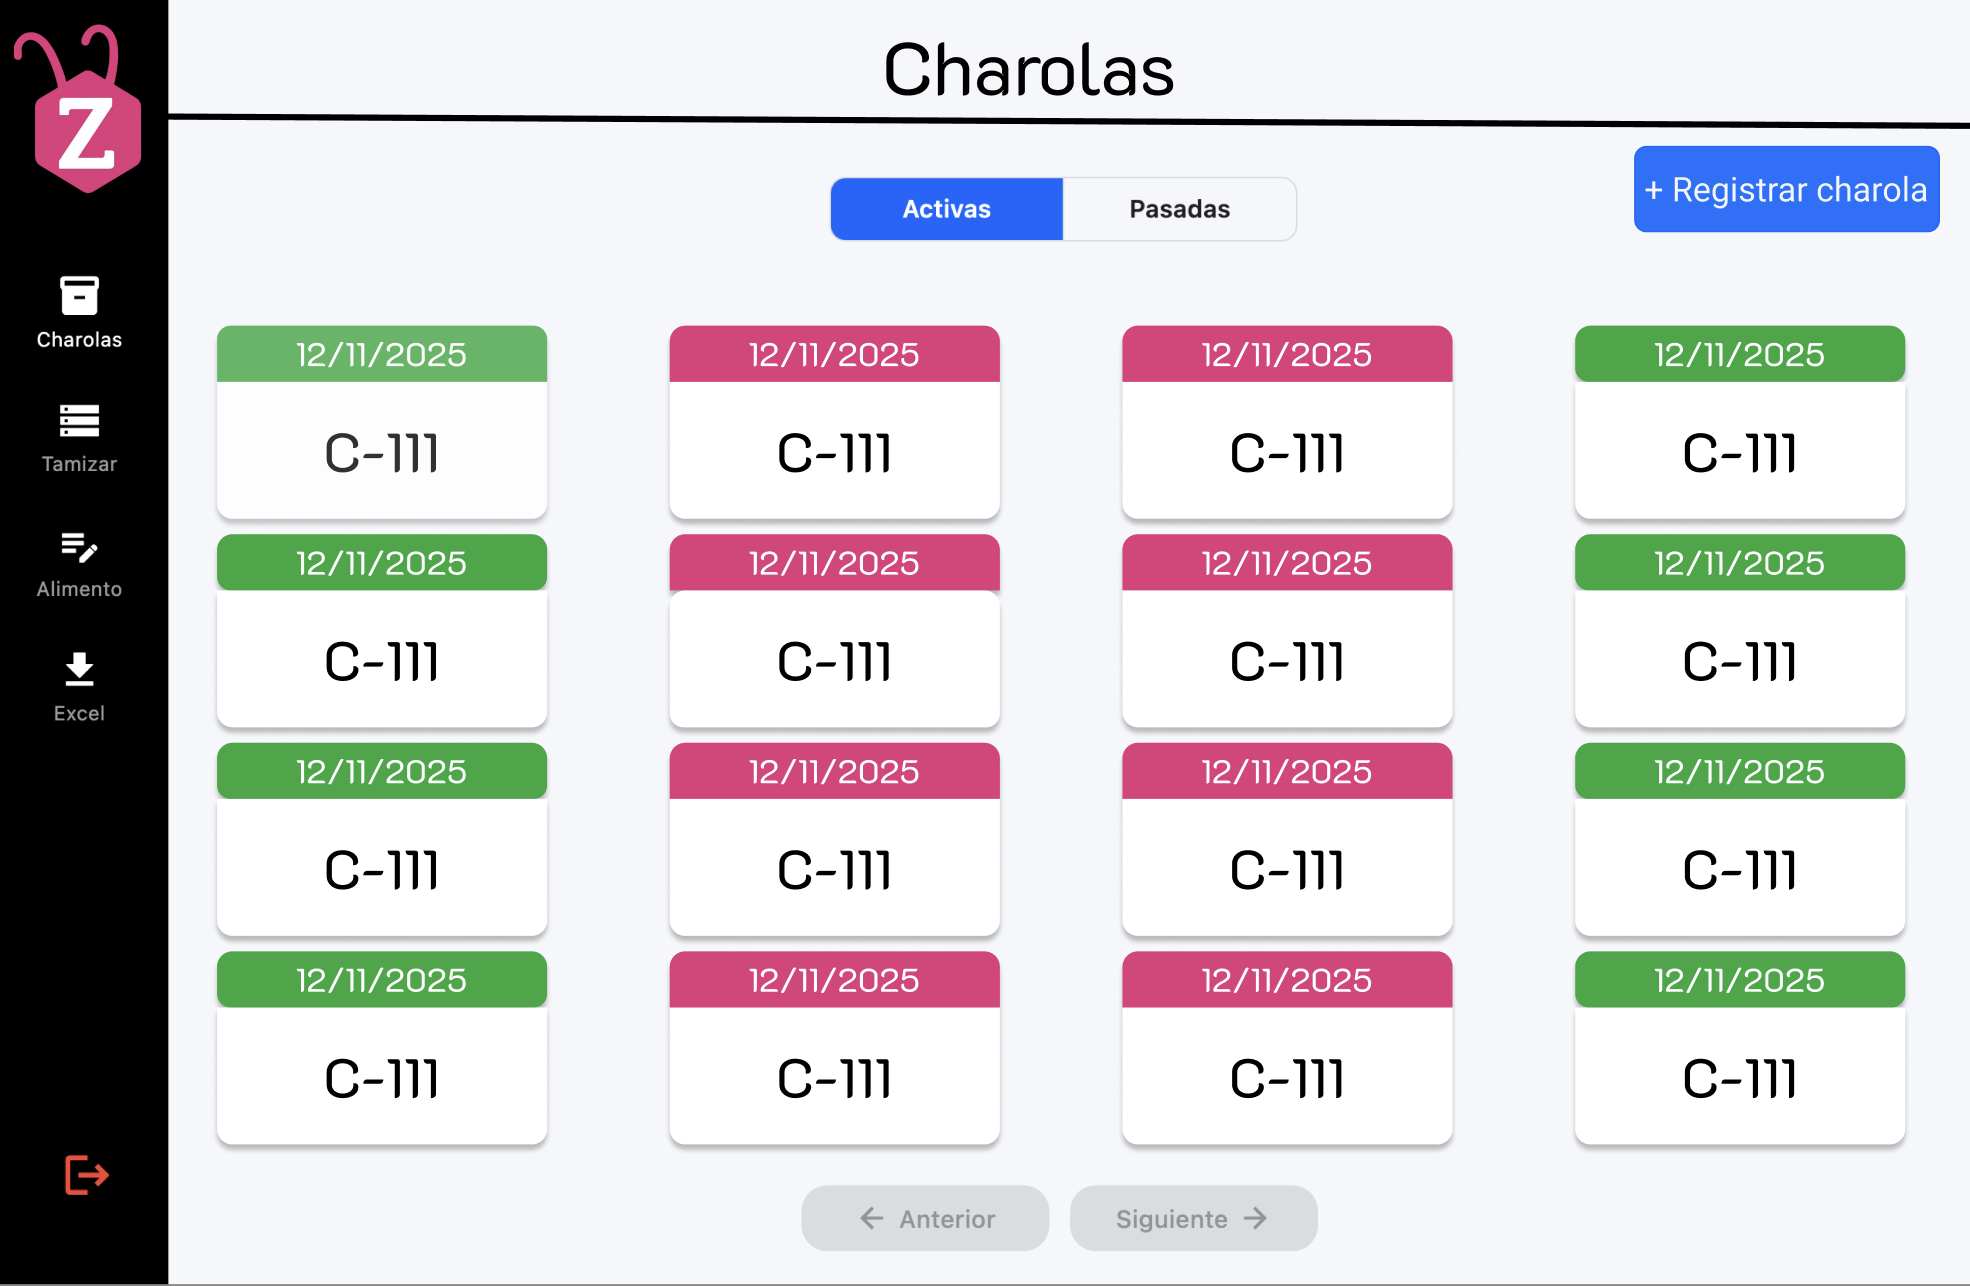1970x1286 pixels.
Task: Click the + Registrar charola button
Action: [x=1786, y=189]
